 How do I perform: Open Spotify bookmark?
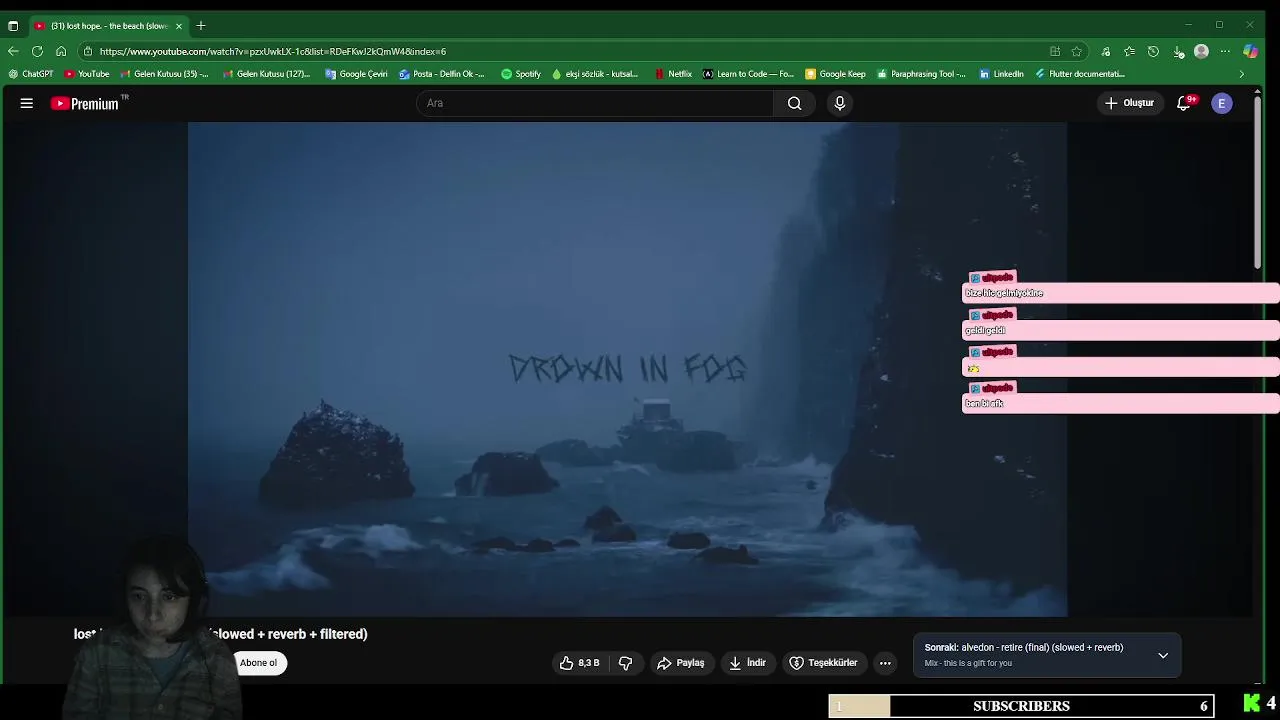[521, 74]
